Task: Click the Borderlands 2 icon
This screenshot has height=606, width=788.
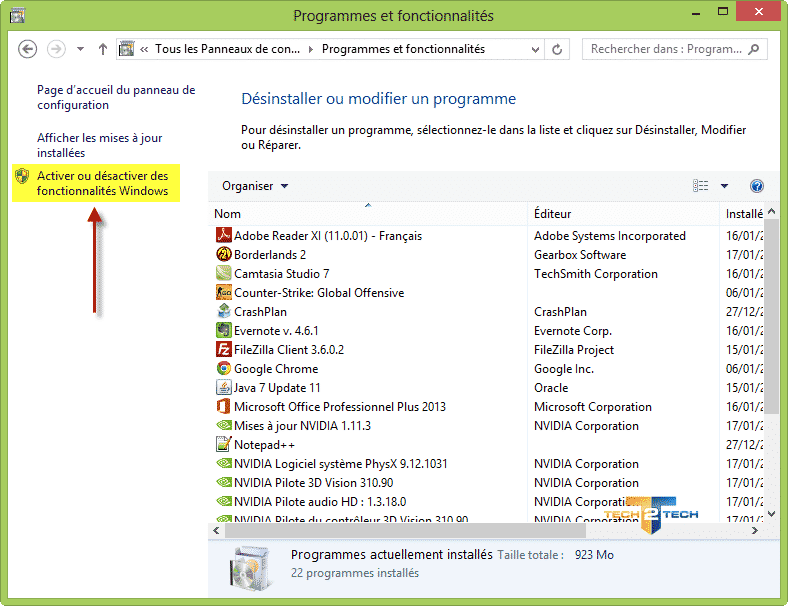Action: (x=224, y=254)
